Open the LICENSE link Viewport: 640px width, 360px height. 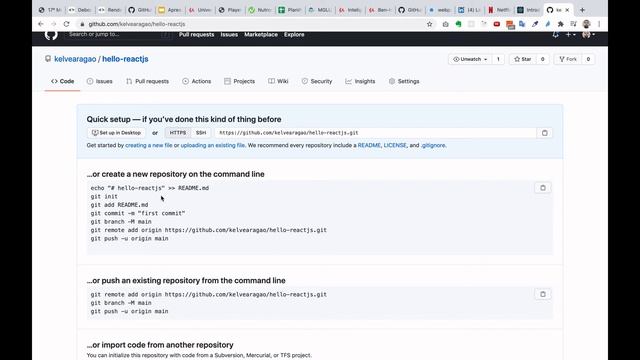395,145
